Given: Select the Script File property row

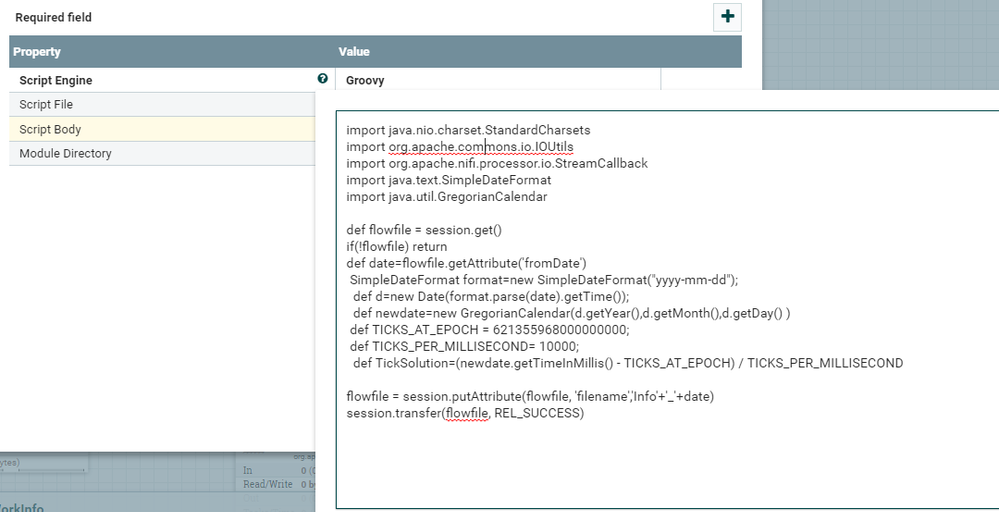Looking at the screenshot, I should coord(46,104).
